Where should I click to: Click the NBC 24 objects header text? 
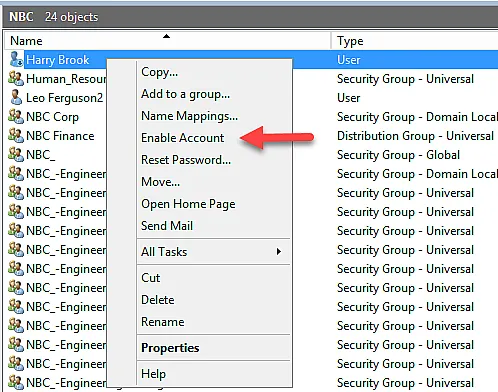pyautogui.click(x=54, y=17)
